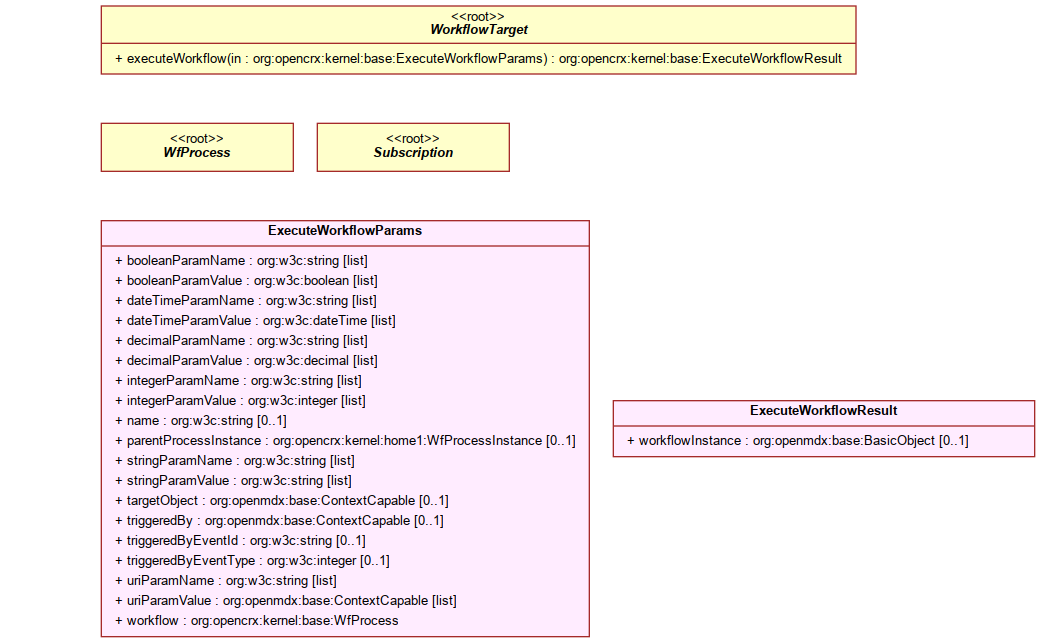Viewport: 1040px width, 643px height.
Task: Select the targetObject attribute
Action: (282, 500)
